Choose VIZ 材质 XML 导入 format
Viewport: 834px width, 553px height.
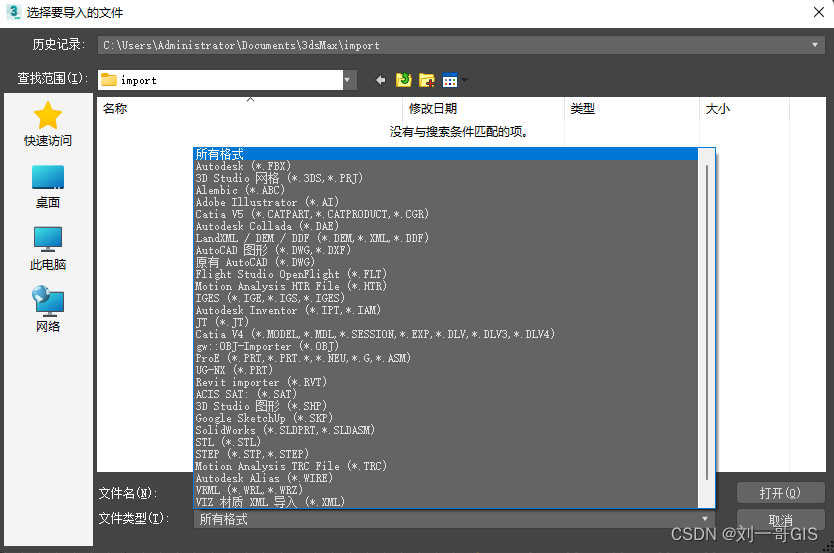click(x=446, y=502)
